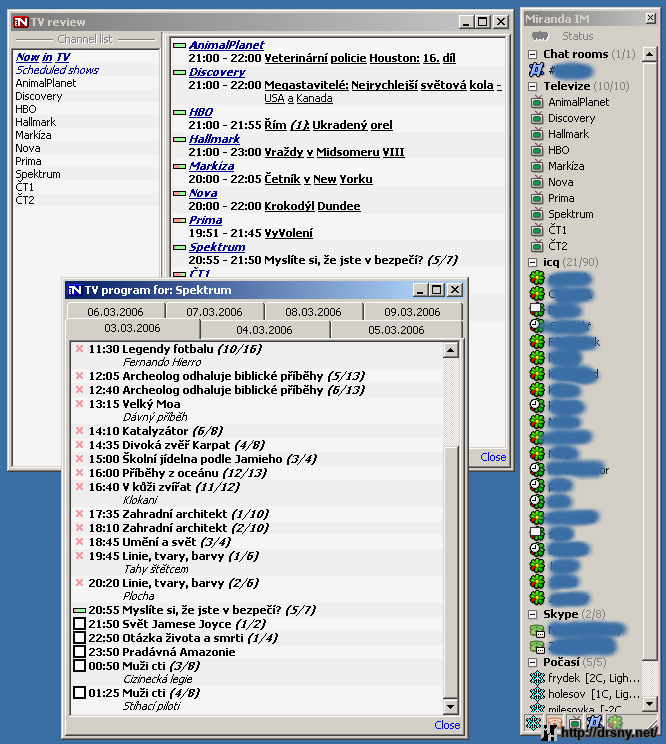
Task: Click the ČT1 TV icon in Miranda
Action: tap(537, 230)
